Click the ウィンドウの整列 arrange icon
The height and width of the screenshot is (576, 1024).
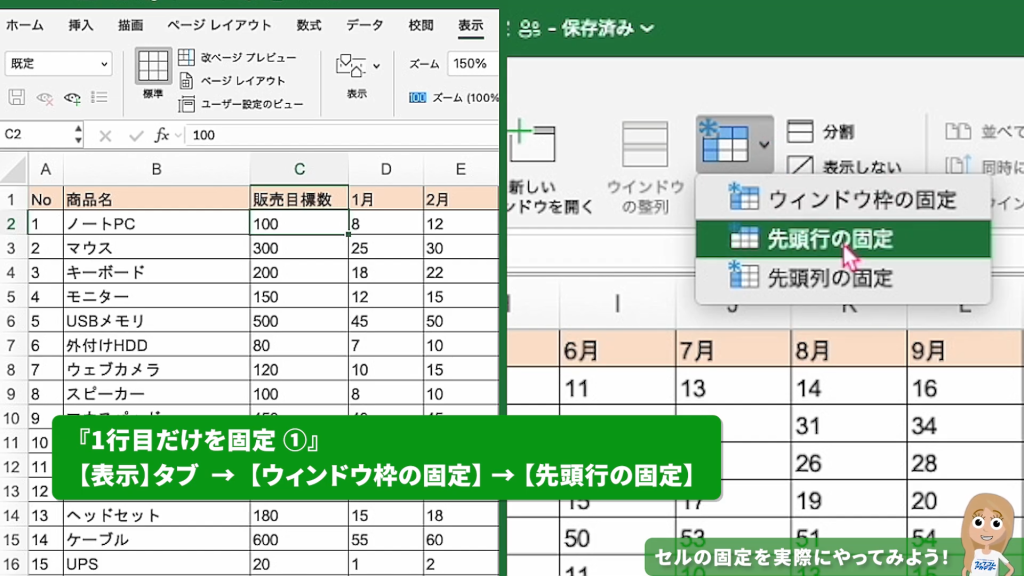[x=645, y=144]
